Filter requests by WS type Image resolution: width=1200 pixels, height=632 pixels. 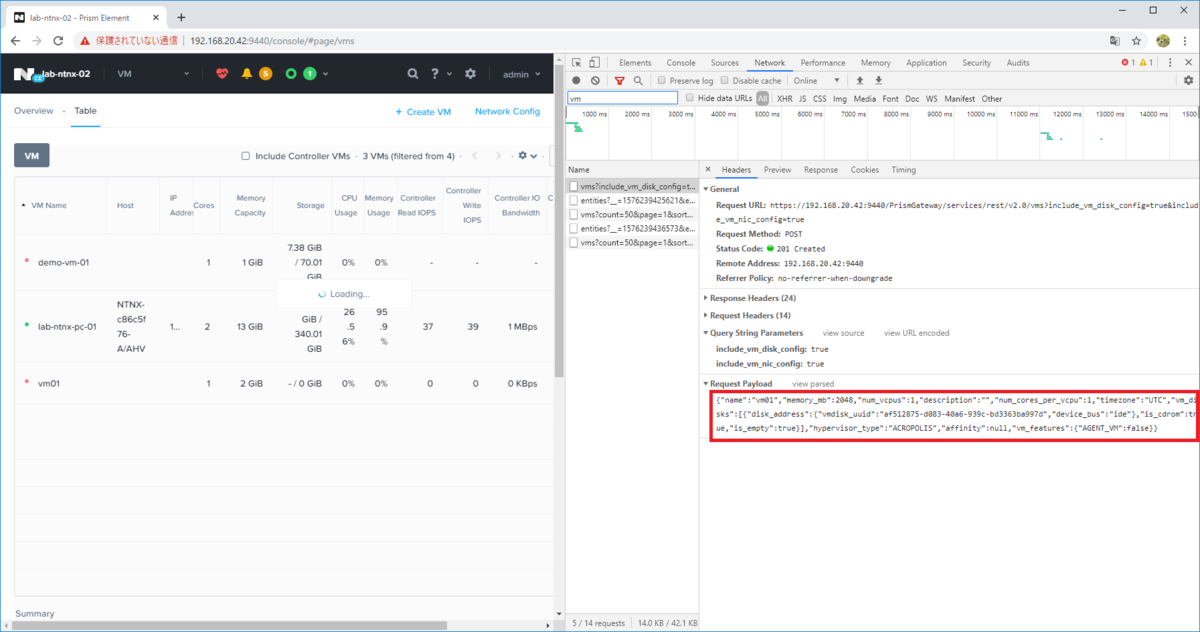pyautogui.click(x=932, y=99)
